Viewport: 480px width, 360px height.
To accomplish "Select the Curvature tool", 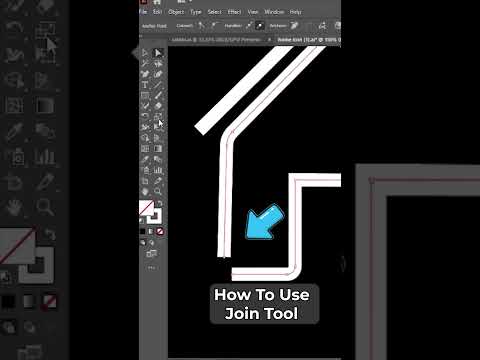I will click(158, 74).
